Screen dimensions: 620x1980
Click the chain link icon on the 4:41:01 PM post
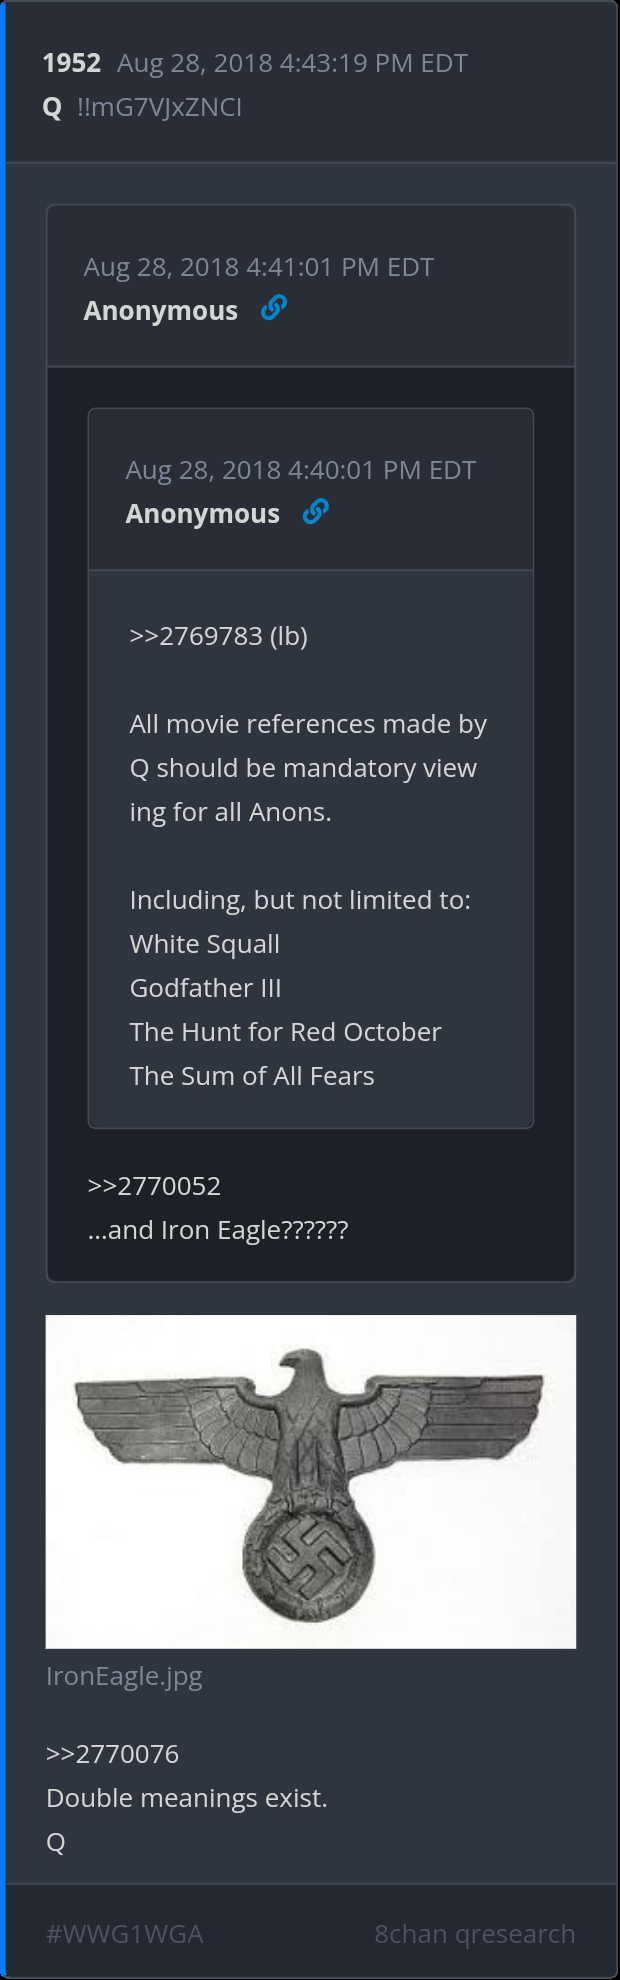point(273,308)
